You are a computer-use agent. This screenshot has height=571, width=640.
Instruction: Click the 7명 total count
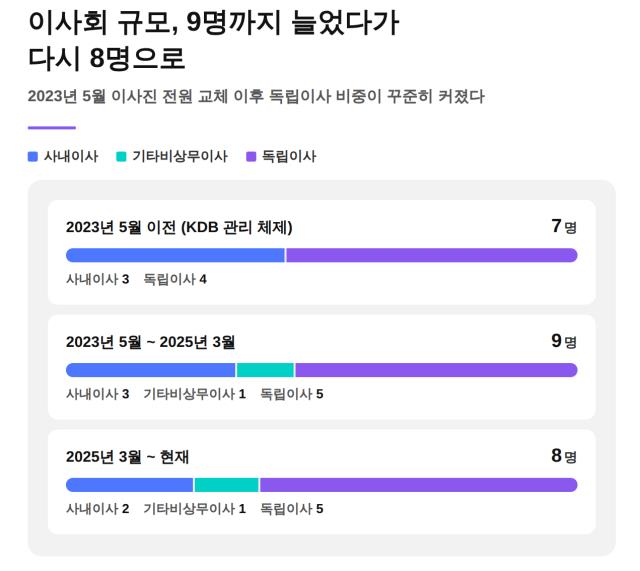click(564, 226)
